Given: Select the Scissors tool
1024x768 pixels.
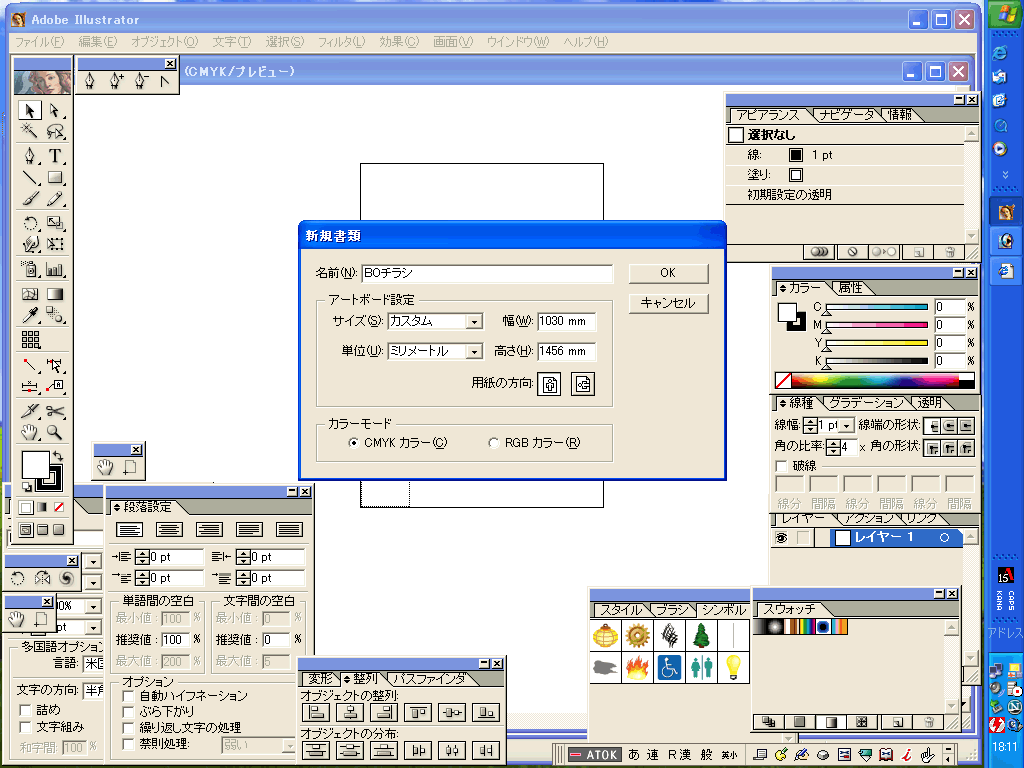Looking at the screenshot, I should (x=56, y=411).
